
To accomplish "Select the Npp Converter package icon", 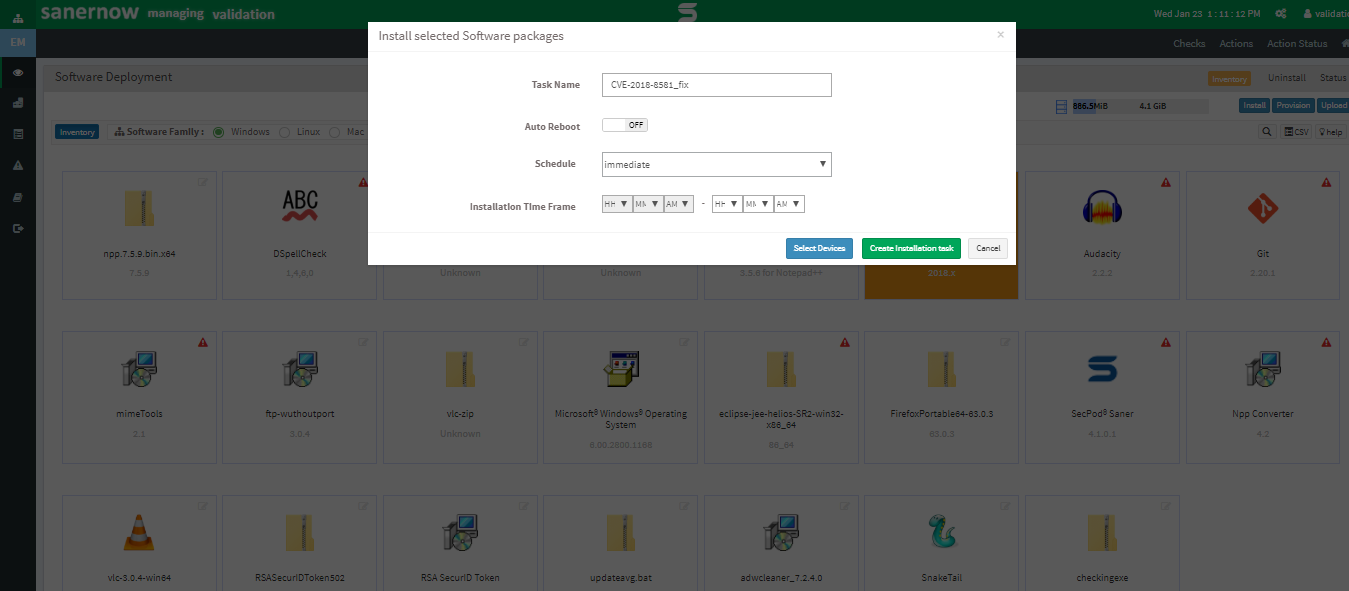I will click(1263, 370).
